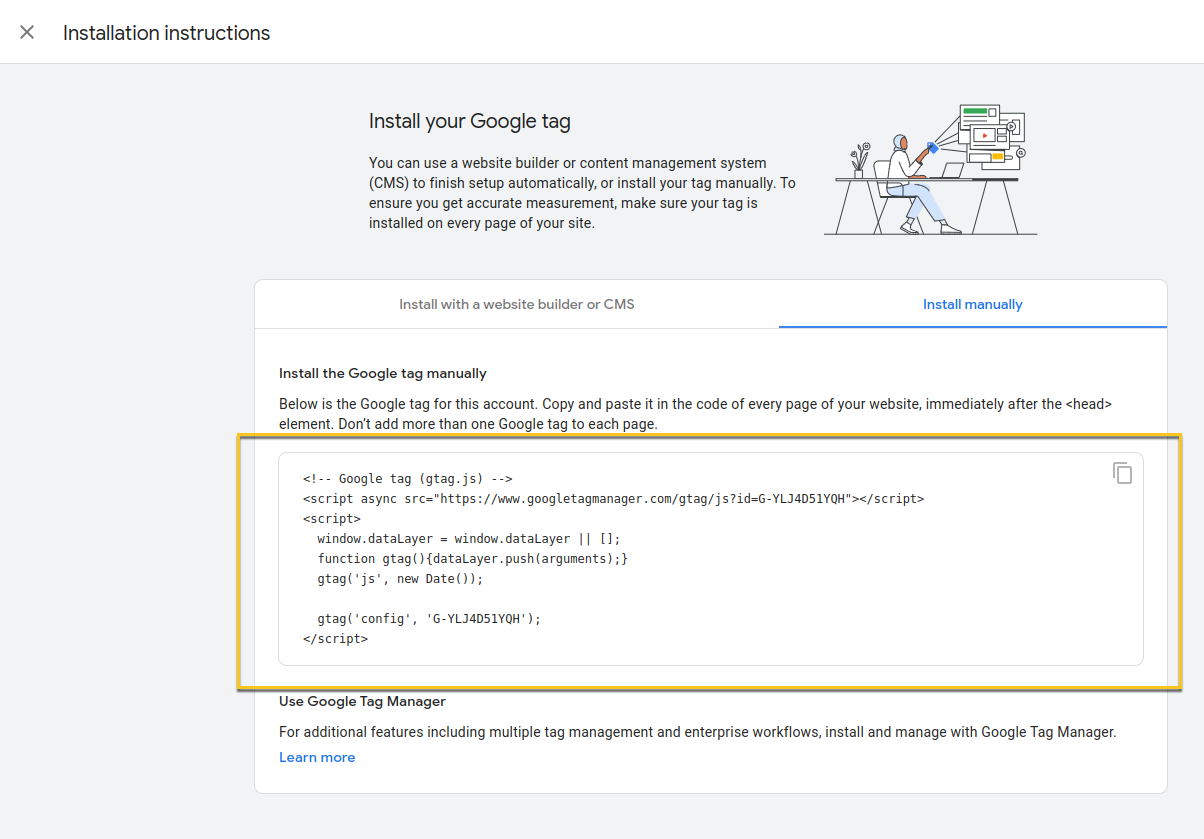The width and height of the screenshot is (1204, 839).
Task: Click the person-at-desk illustration
Action: pos(930,170)
